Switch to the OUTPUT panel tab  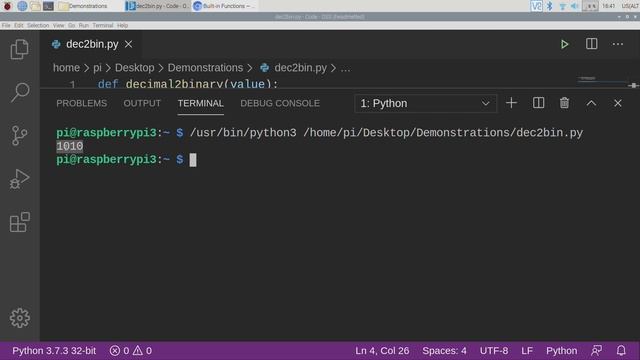(x=142, y=103)
